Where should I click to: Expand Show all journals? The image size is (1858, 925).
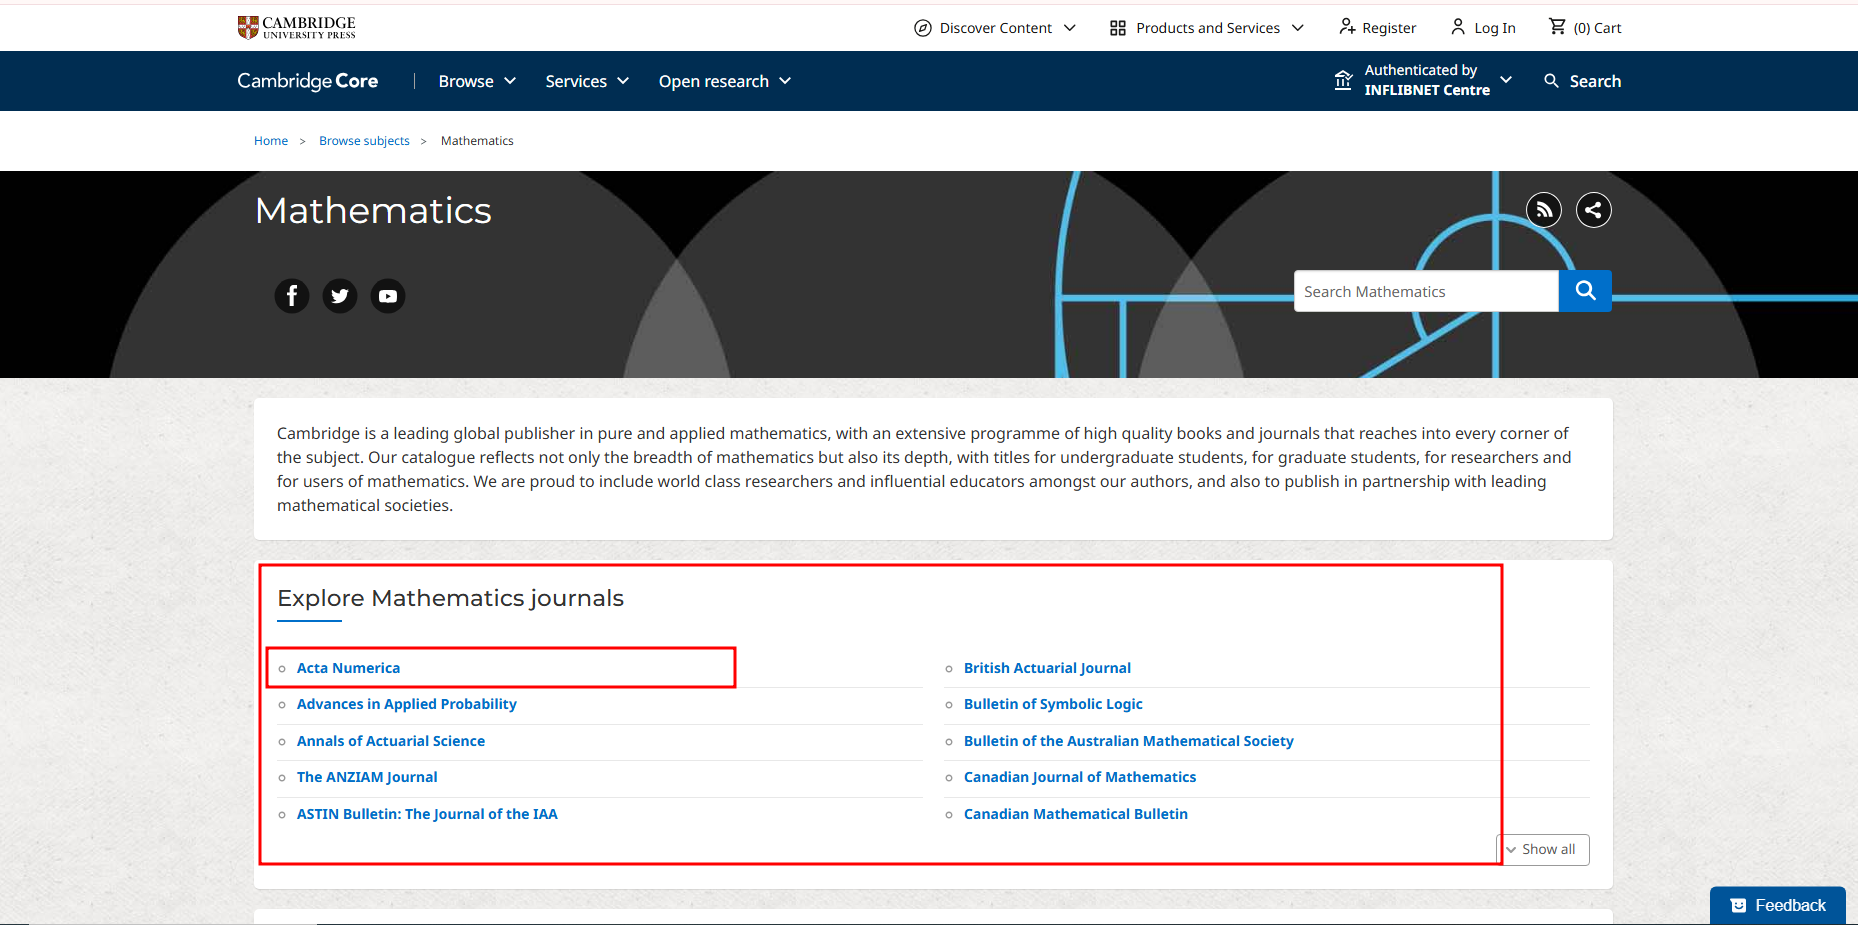1542,849
